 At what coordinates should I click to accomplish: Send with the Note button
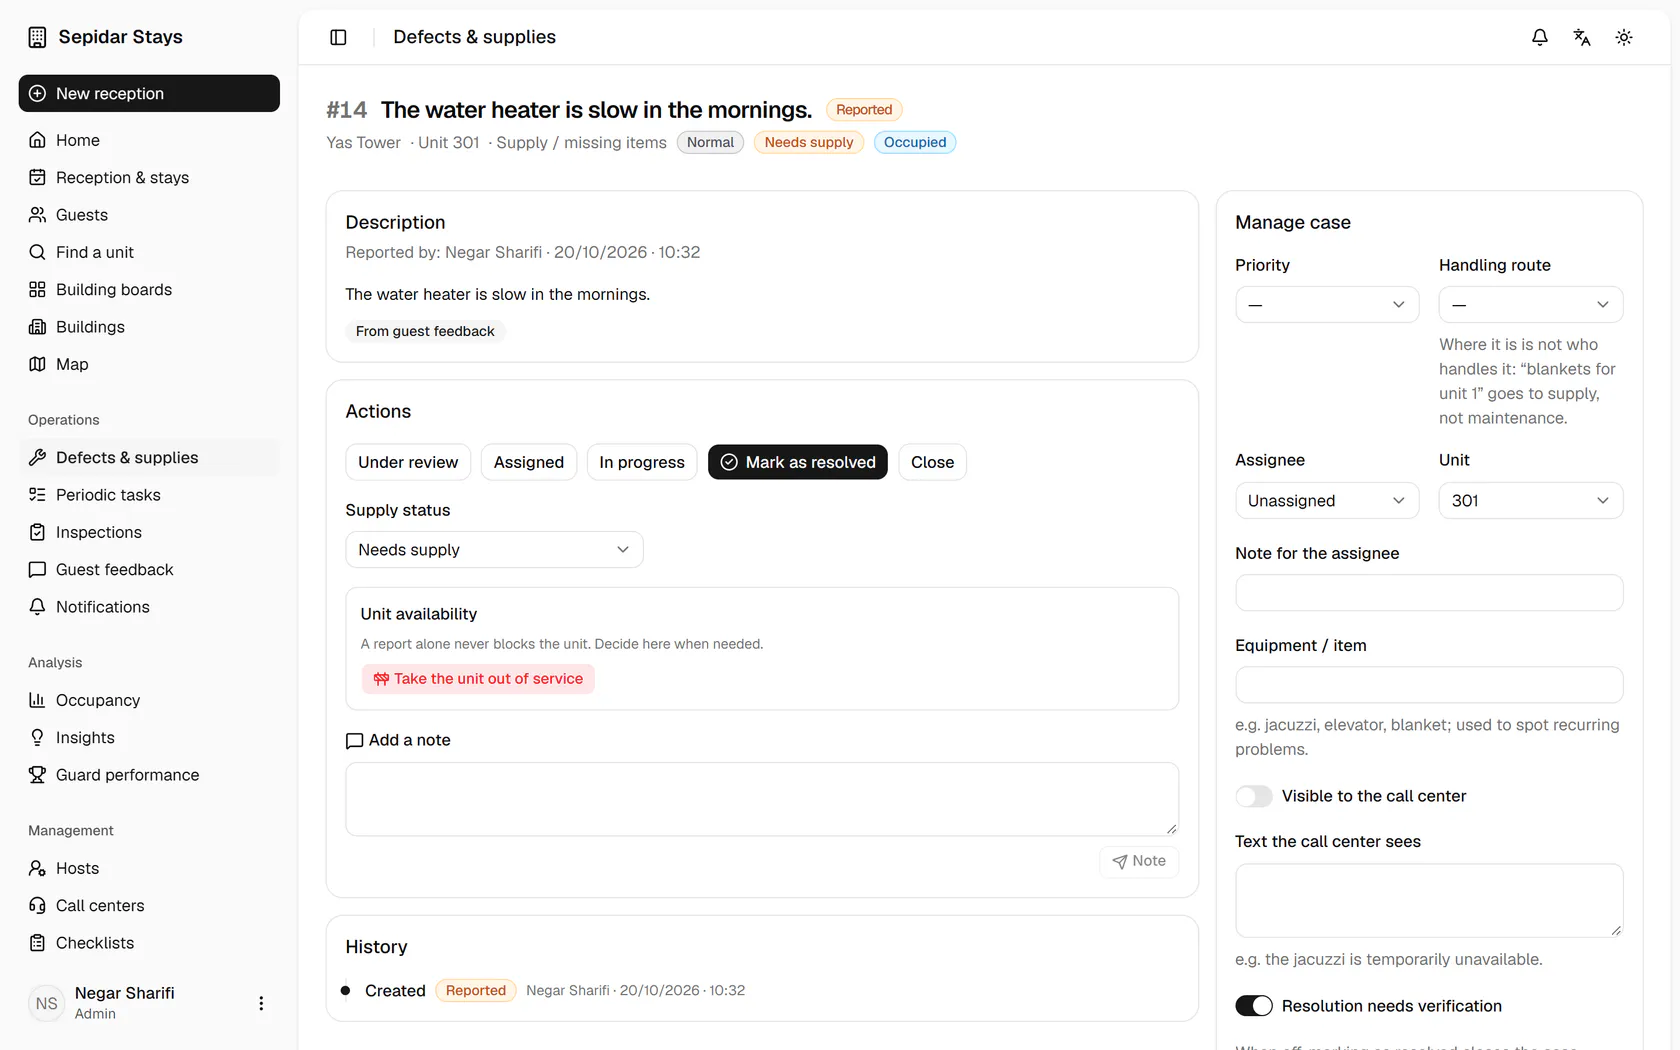1139,861
